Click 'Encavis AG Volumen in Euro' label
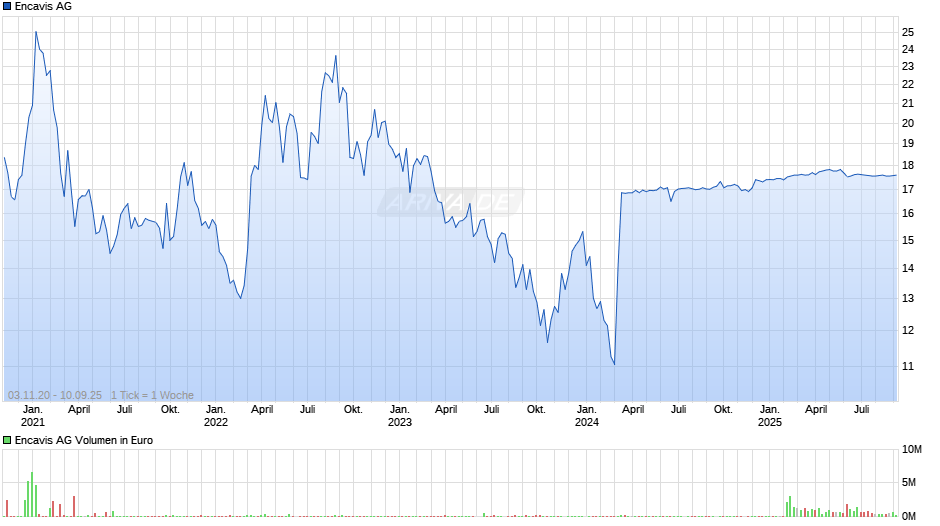 84,440
